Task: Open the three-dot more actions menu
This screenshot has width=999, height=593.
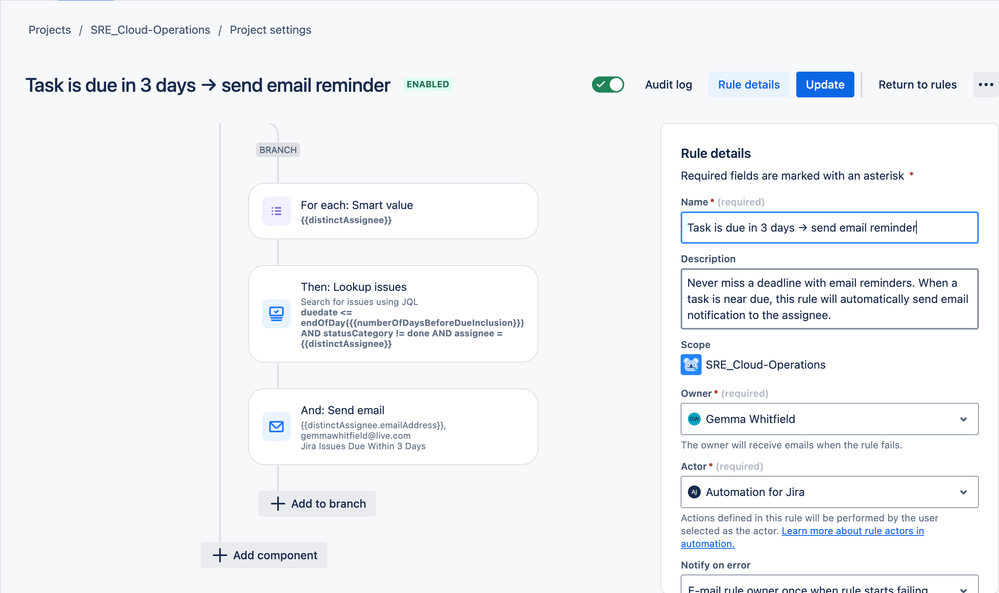Action: (986, 85)
